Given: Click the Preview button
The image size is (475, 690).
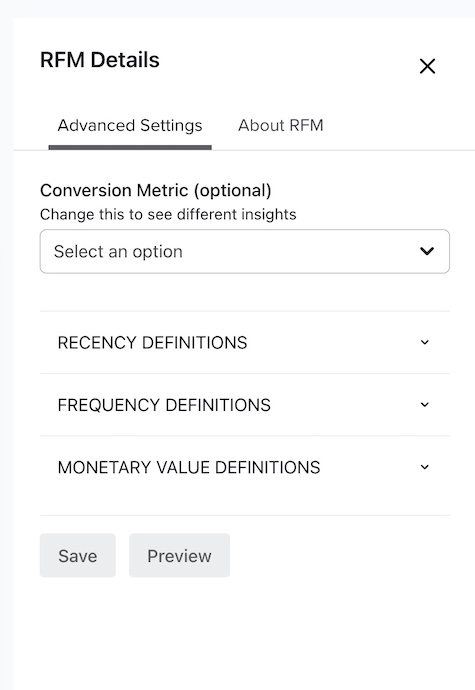Looking at the screenshot, I should coord(179,555).
